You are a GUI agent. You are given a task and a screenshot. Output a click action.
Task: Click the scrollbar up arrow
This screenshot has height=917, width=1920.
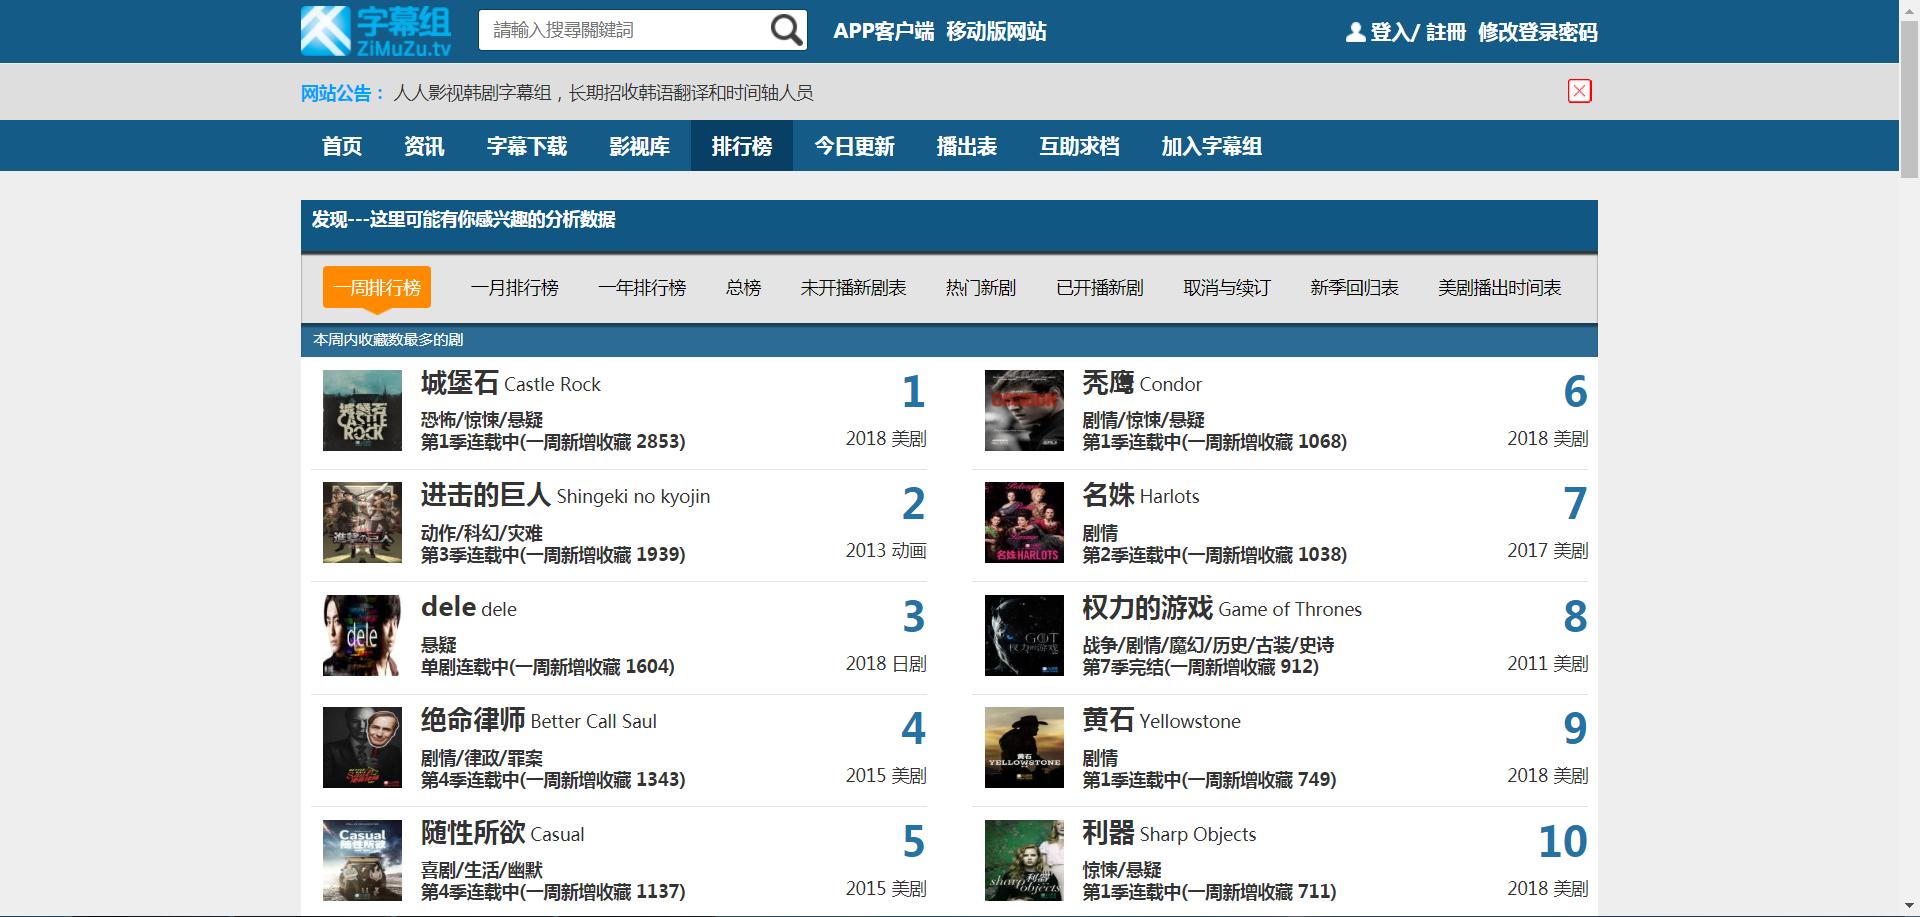click(x=1909, y=8)
